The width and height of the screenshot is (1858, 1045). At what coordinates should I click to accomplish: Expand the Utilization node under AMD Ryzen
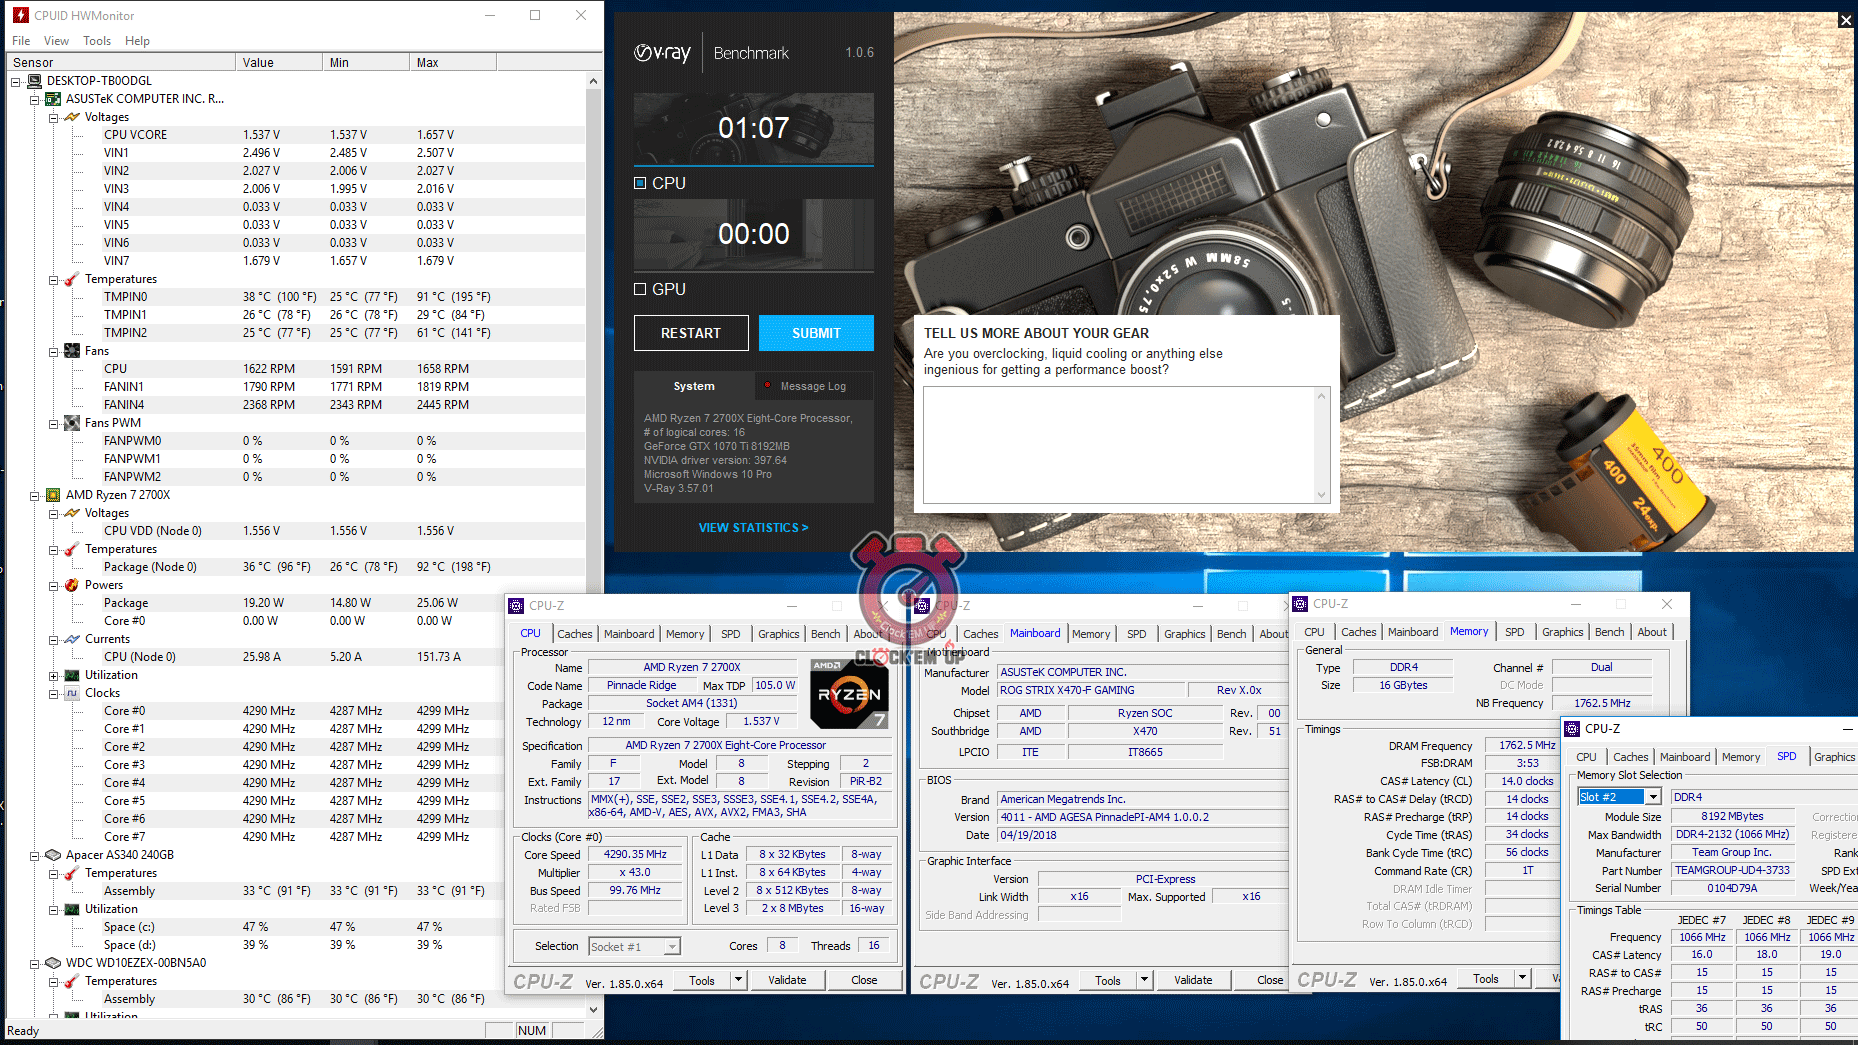pyautogui.click(x=54, y=675)
